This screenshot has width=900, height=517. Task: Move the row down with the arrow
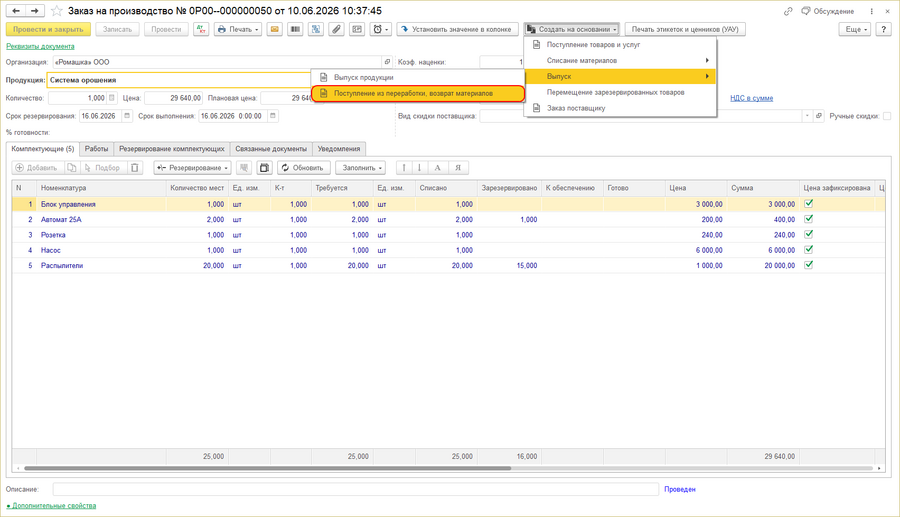[419, 168]
